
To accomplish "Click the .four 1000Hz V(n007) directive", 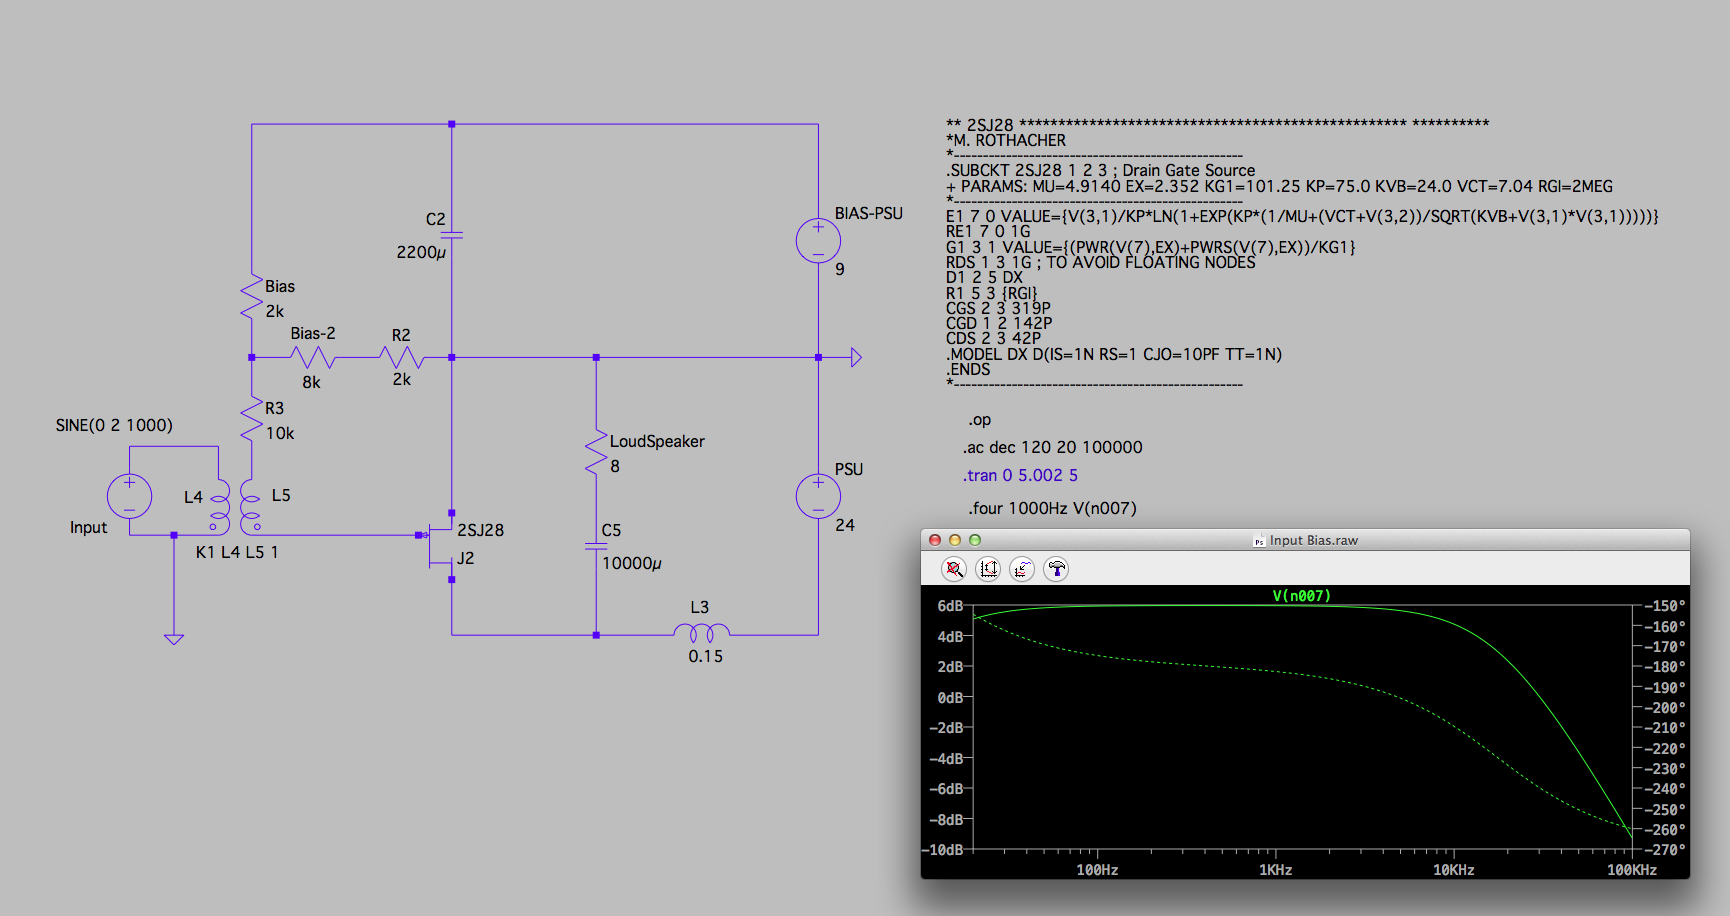I will 1052,509.
